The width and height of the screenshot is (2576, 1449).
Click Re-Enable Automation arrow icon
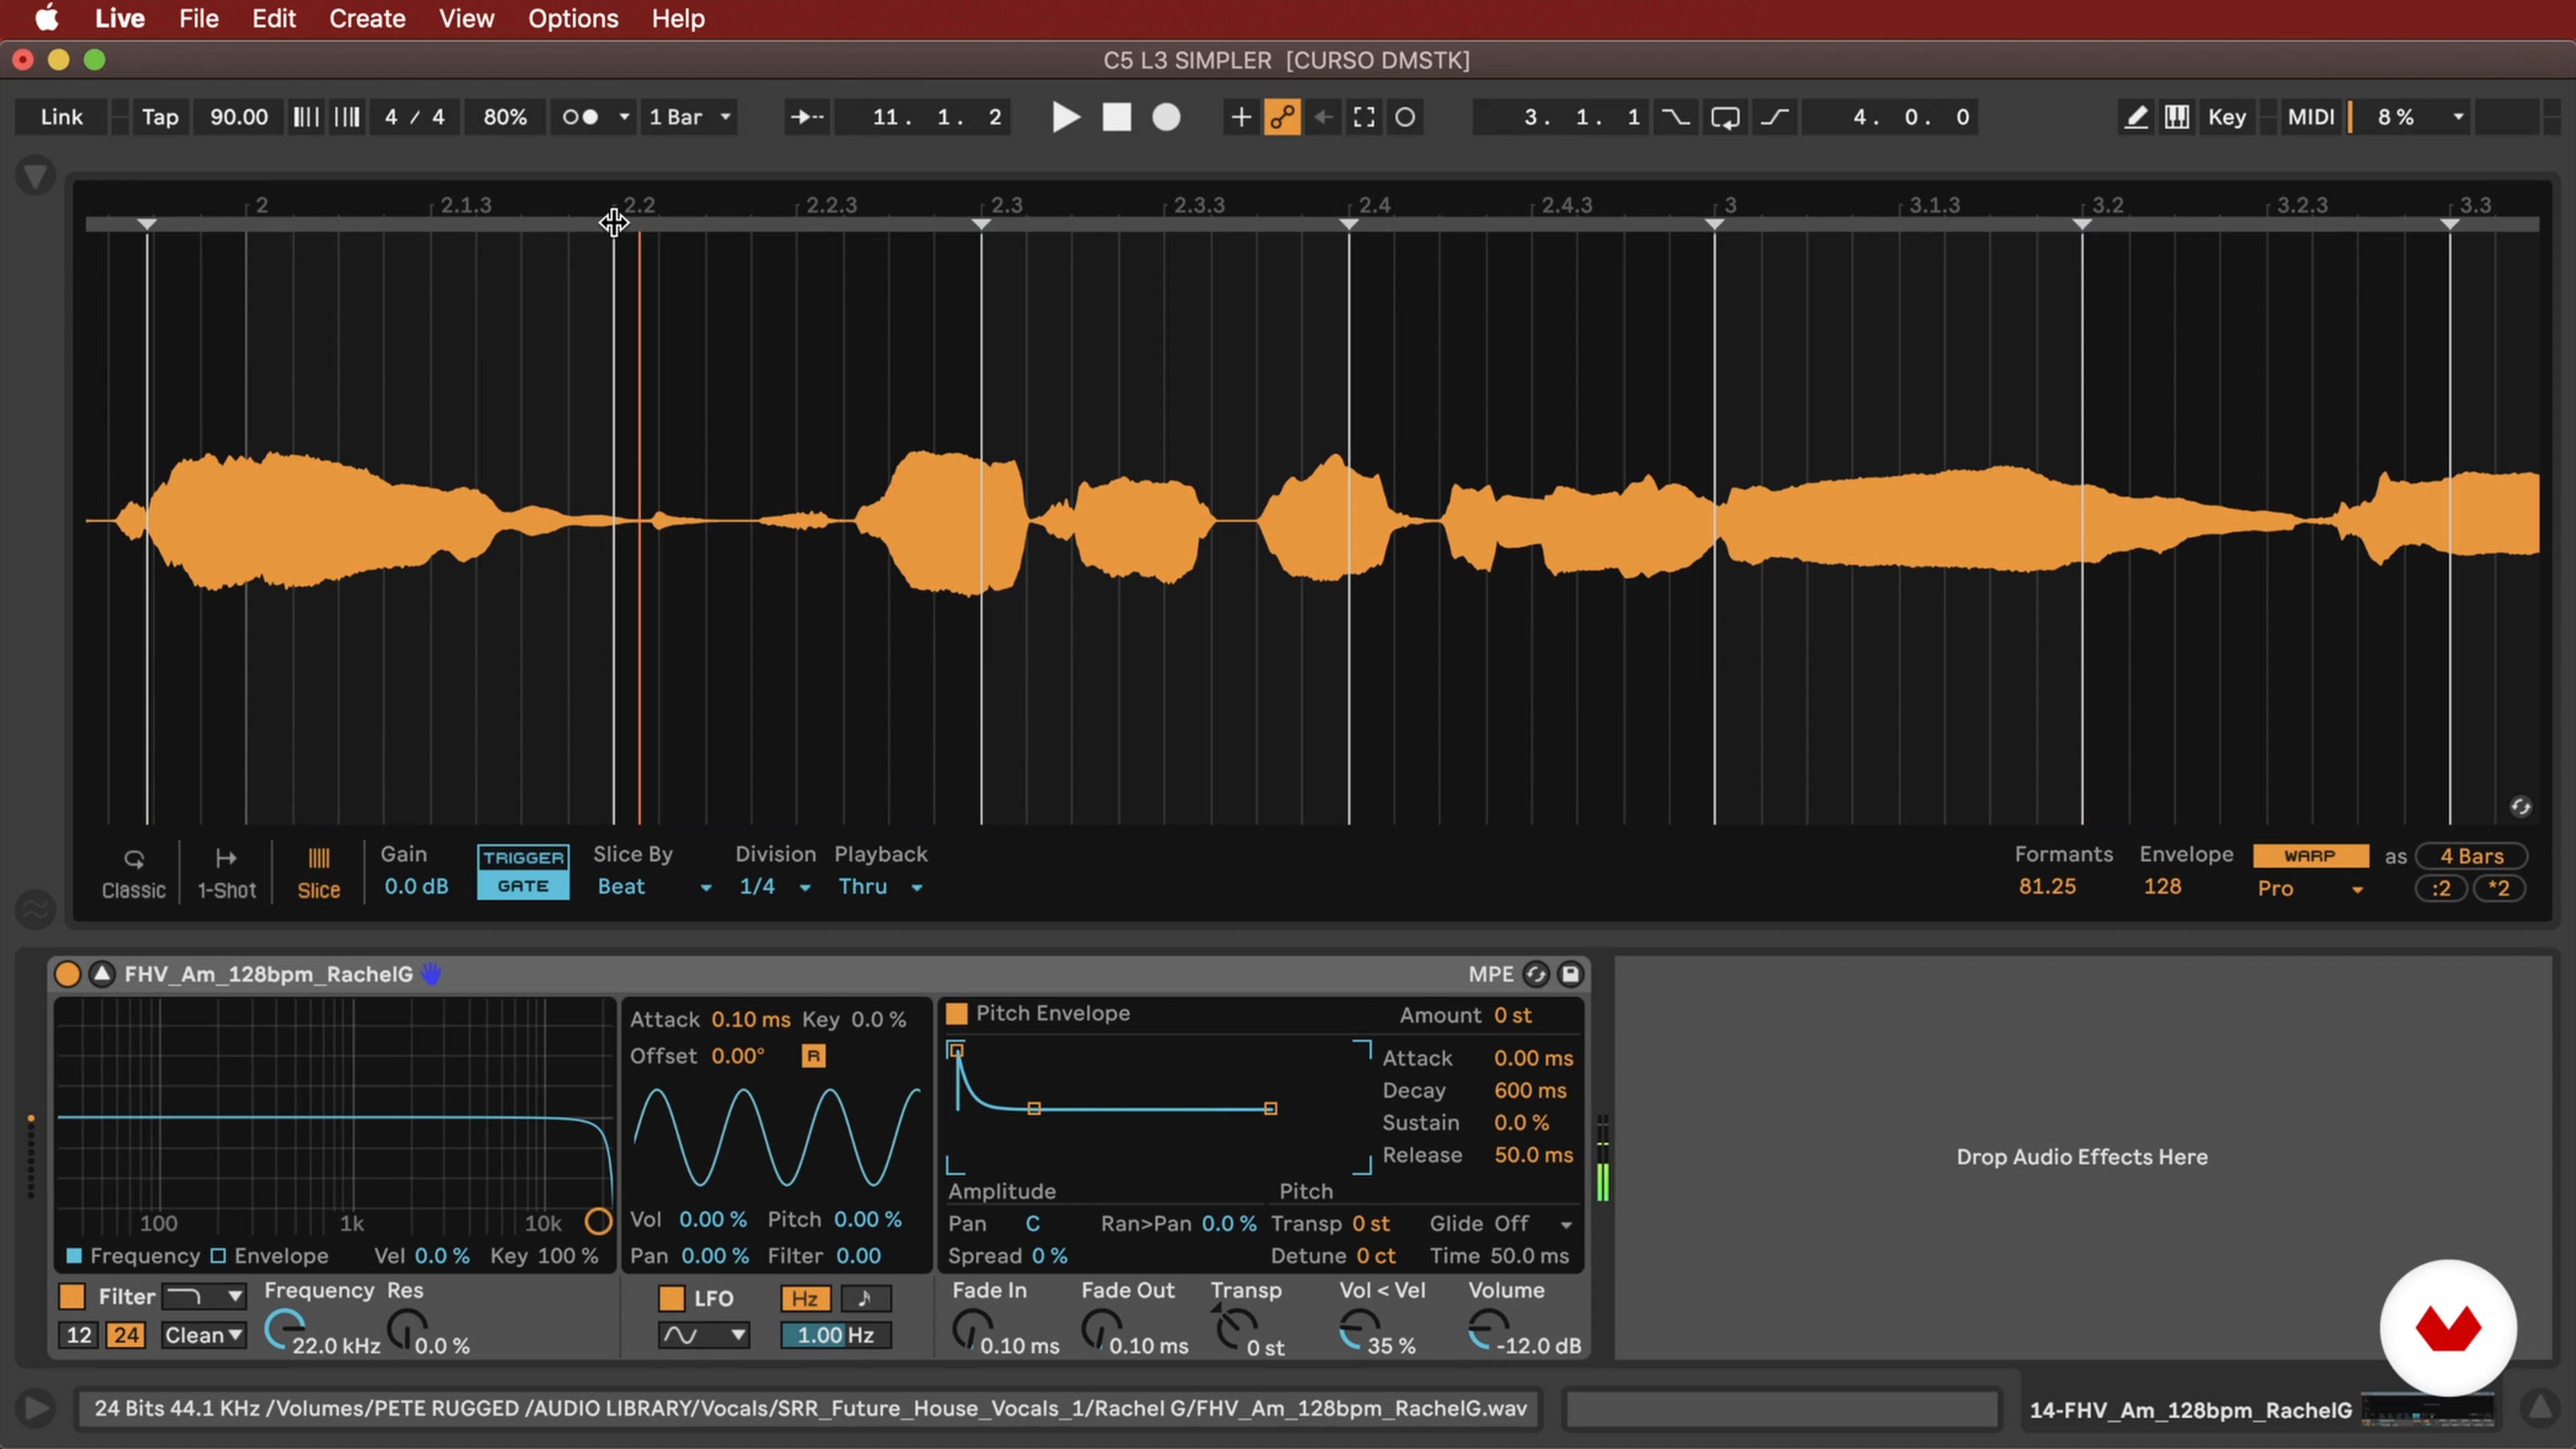1323,117
